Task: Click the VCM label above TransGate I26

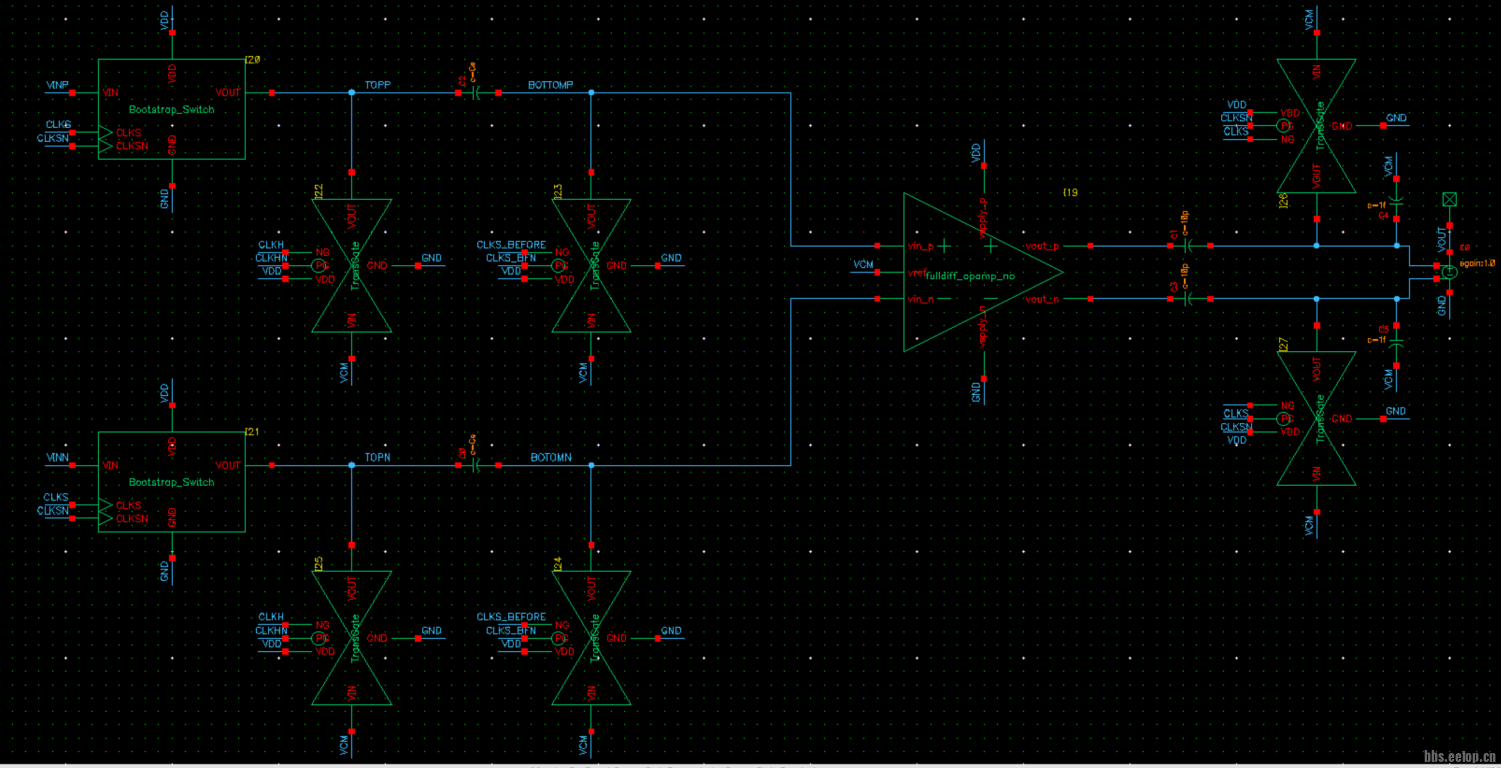Action: [1310, 20]
